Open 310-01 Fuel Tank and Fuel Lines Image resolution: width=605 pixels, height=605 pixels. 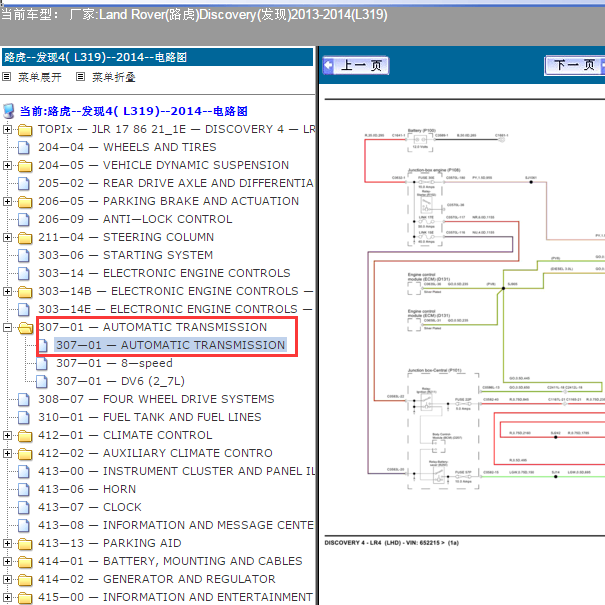150,417
